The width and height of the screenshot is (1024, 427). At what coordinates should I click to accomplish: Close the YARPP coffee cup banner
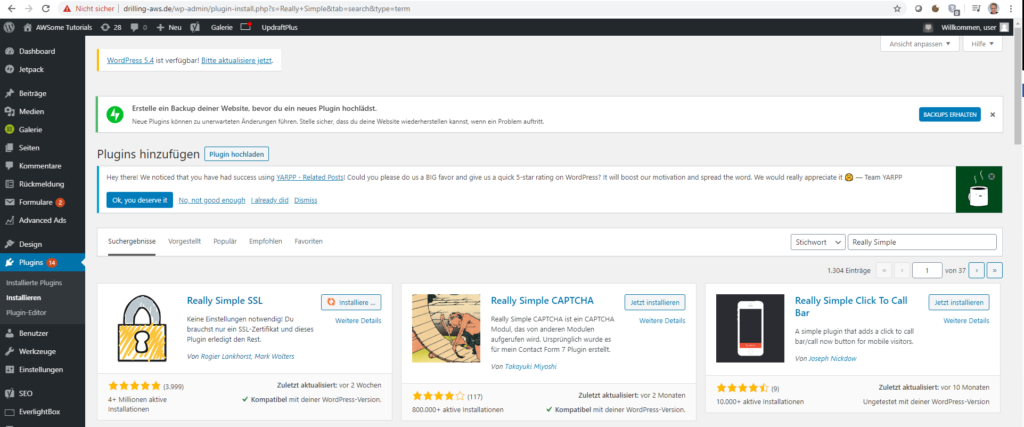click(x=991, y=176)
